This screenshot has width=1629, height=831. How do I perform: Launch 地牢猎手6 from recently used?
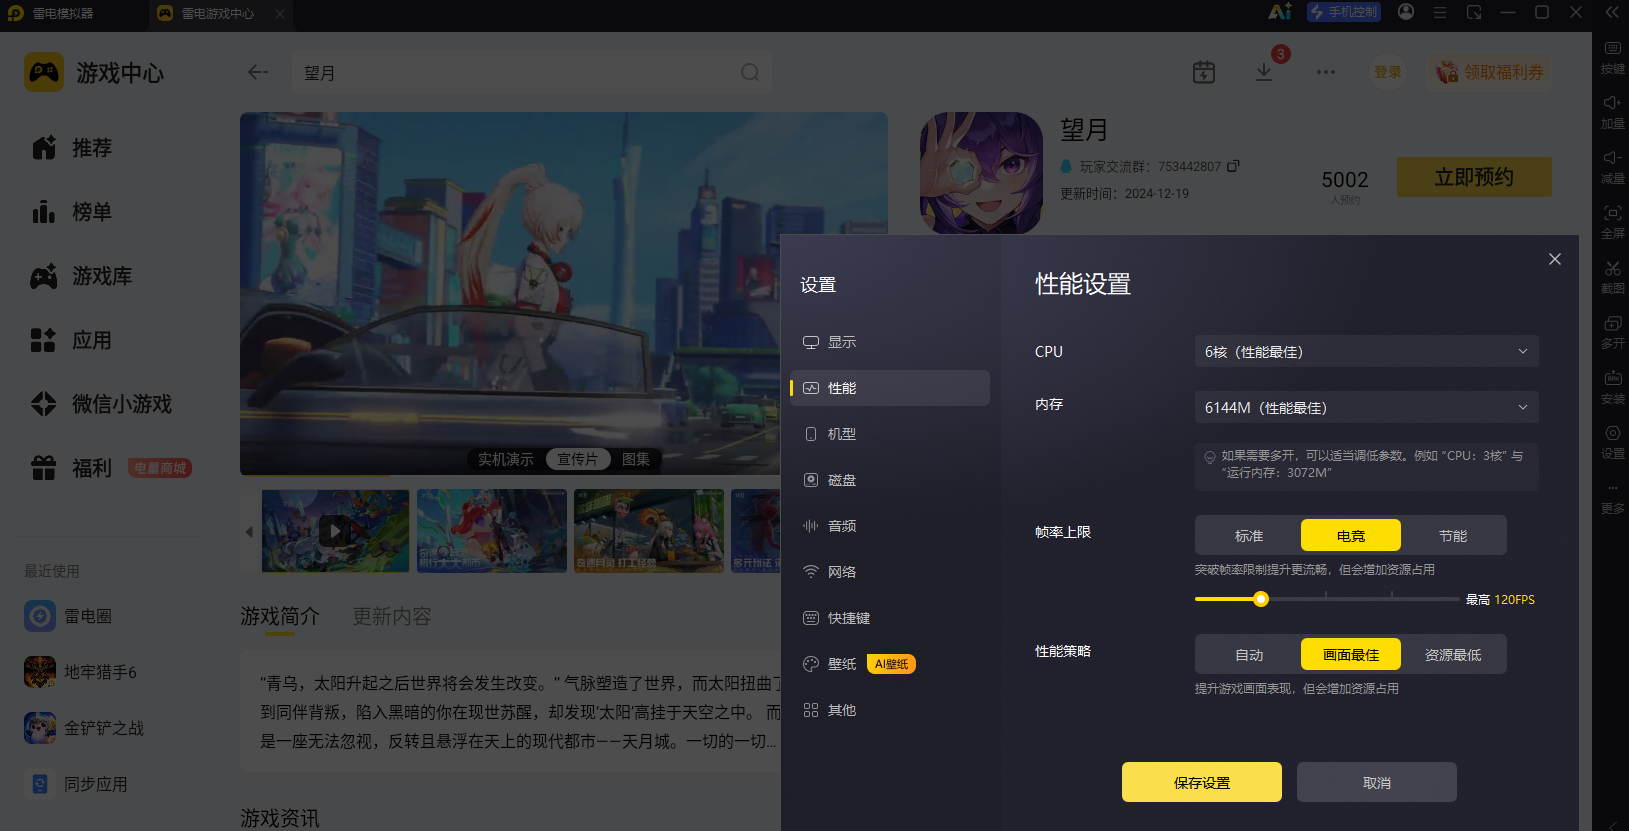pos(80,672)
